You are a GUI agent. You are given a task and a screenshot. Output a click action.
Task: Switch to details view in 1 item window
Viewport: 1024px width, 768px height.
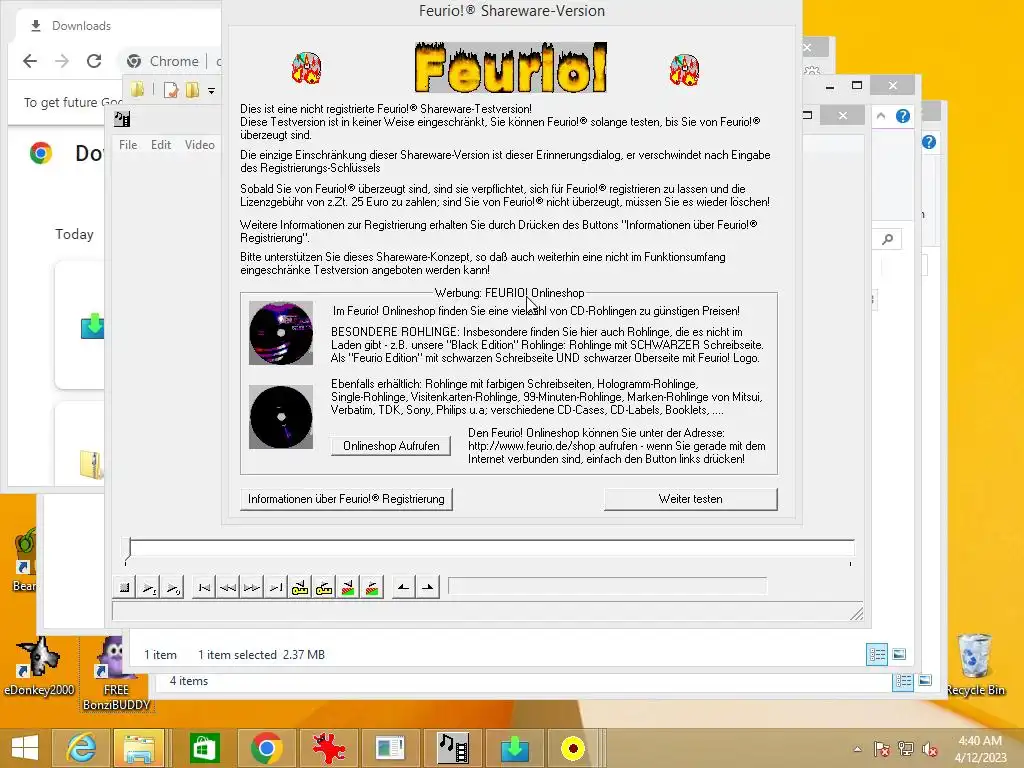pos(877,654)
